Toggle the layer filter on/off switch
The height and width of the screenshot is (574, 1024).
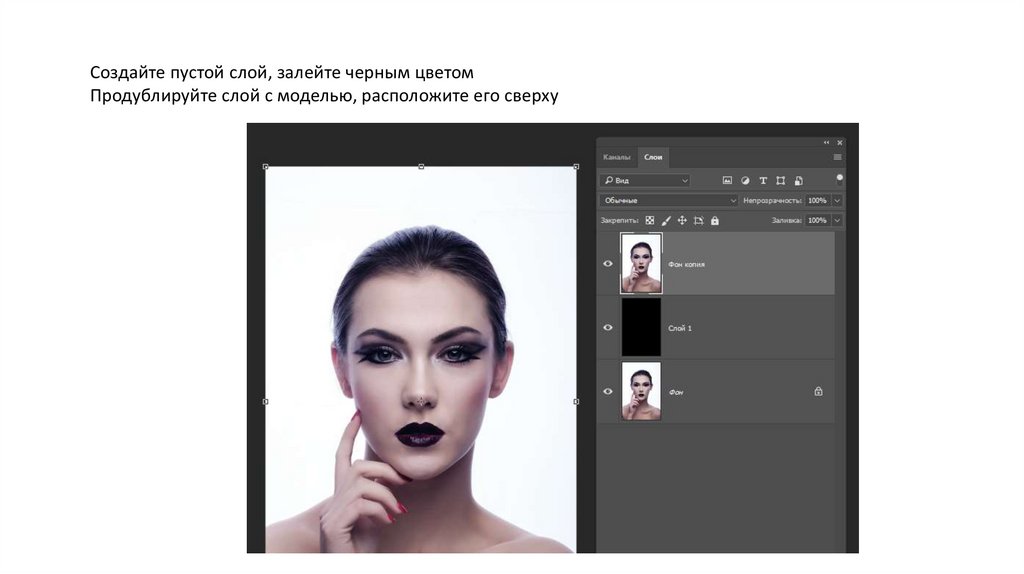pos(839,178)
